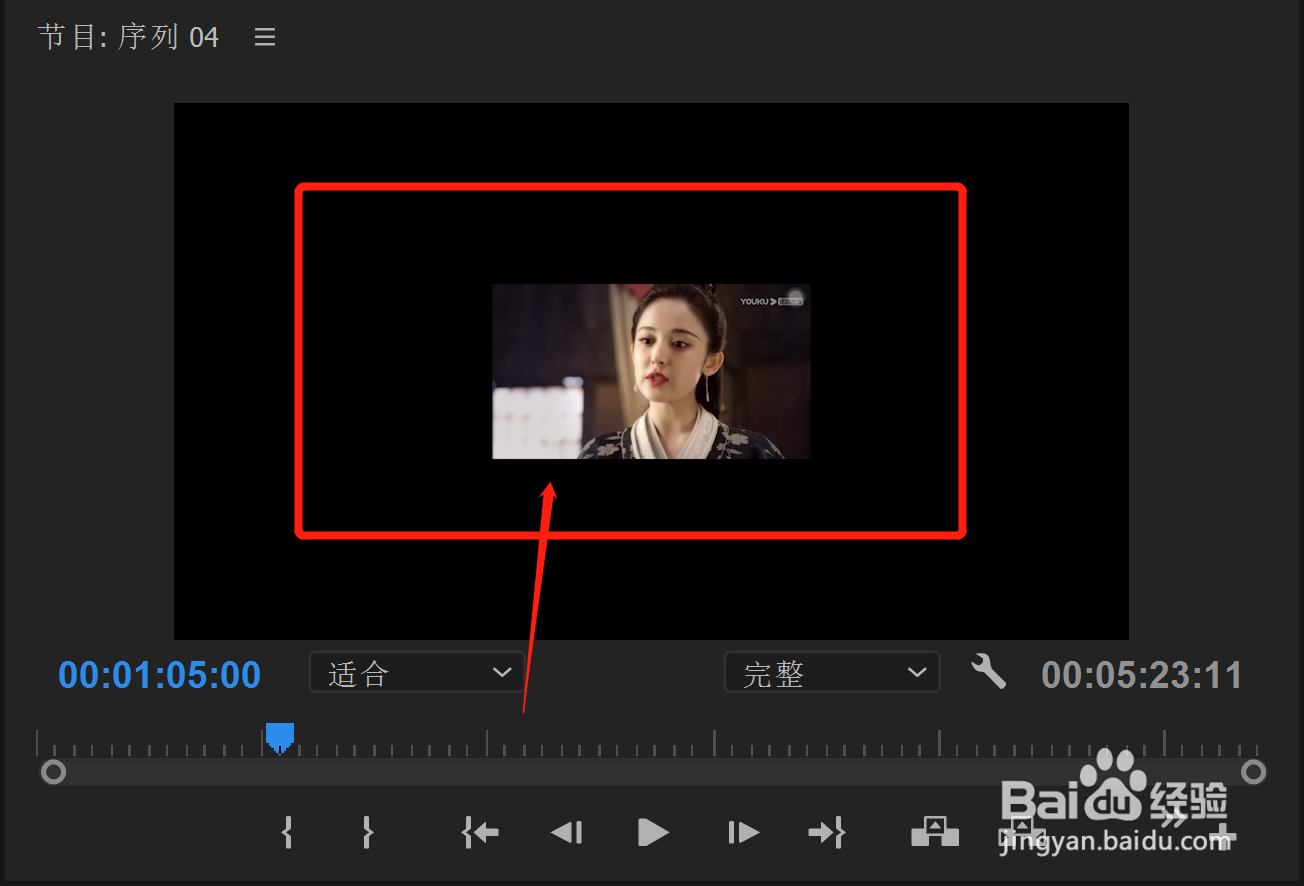The image size is (1304, 886).
Task: Step forward one frame
Action: 743,832
